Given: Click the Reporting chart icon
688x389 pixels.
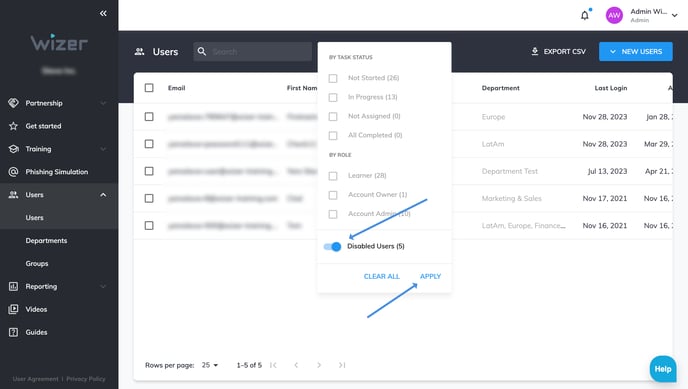Looking at the screenshot, I should 14,286.
